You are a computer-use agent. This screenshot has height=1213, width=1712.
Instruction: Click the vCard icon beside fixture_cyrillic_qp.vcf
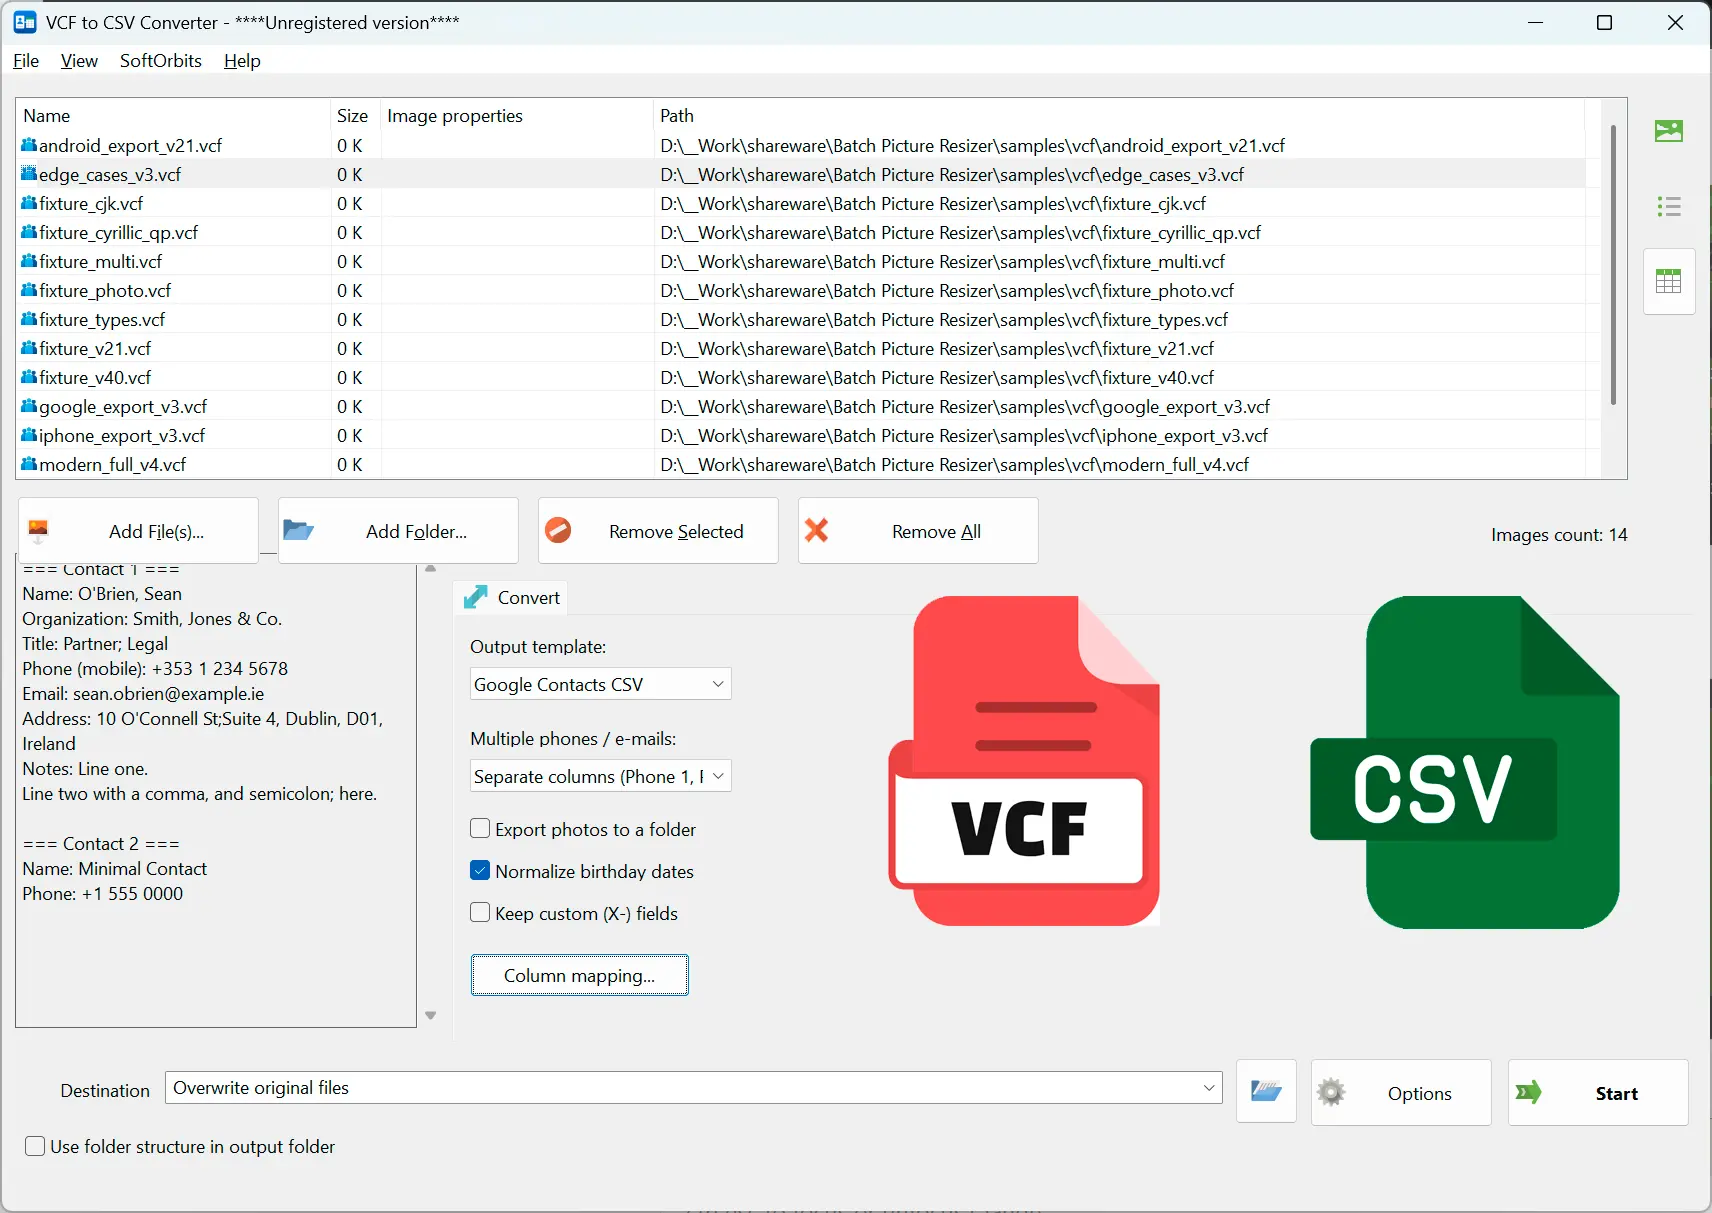29,232
